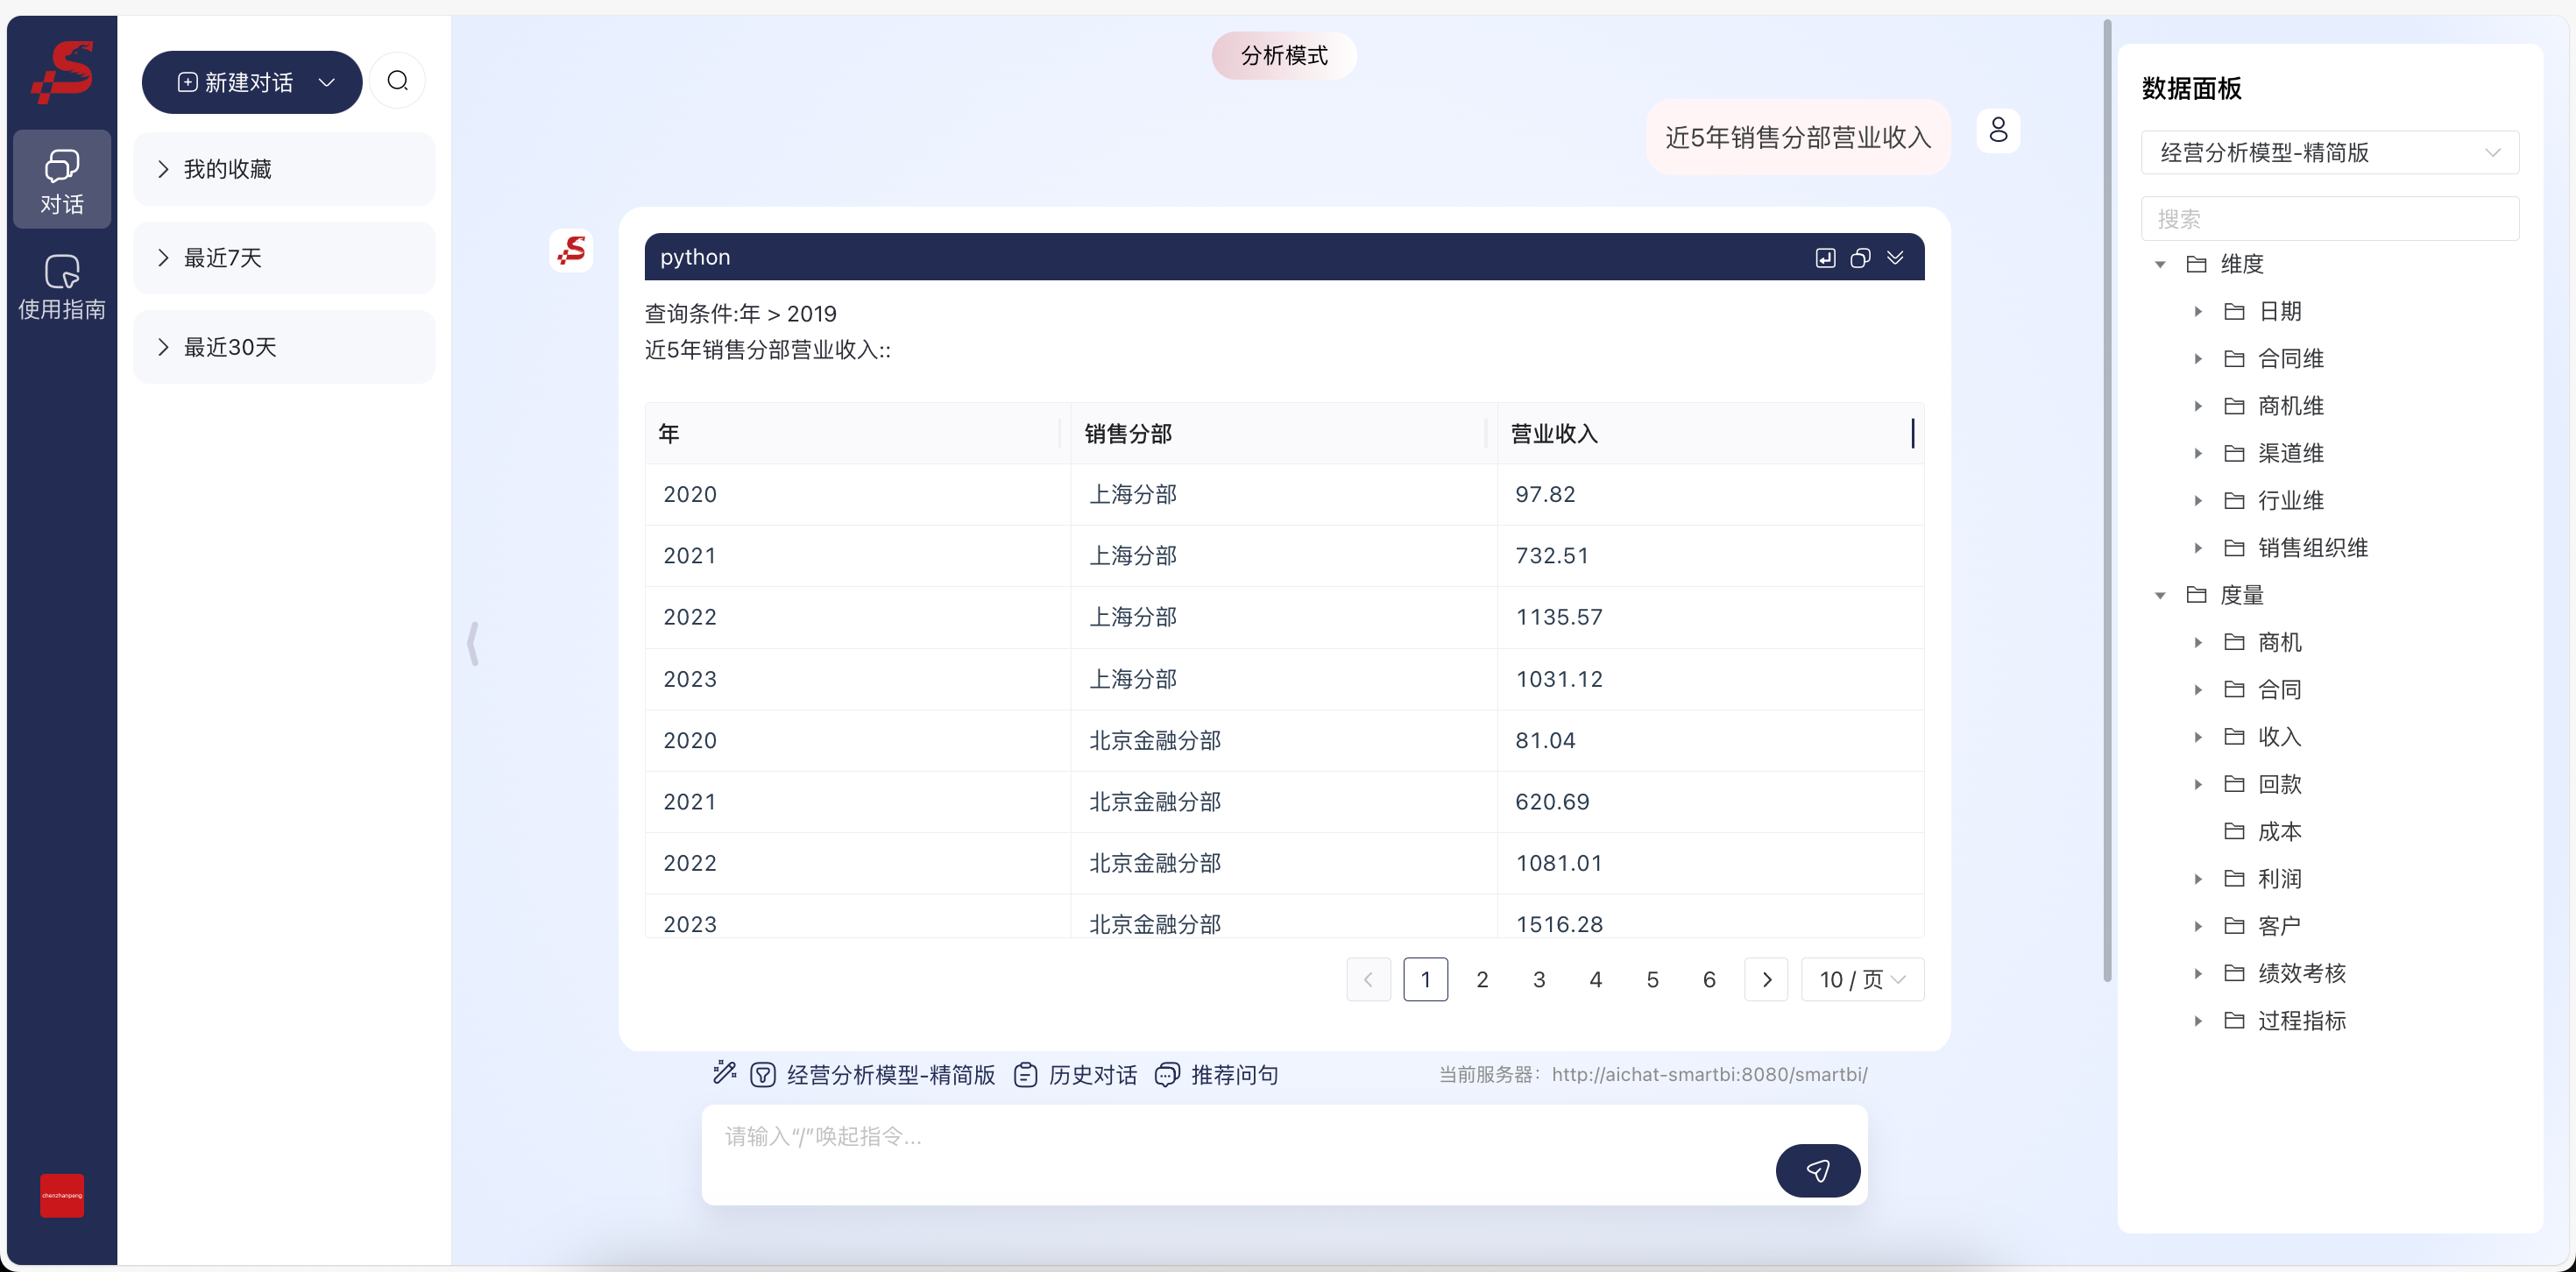Click the previous page arrow
The image size is (2576, 1272).
[x=1368, y=979]
